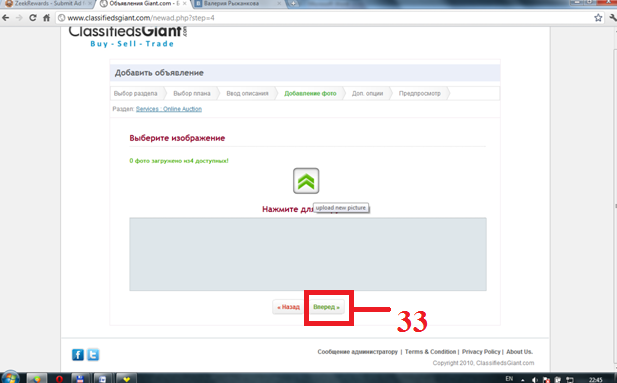This screenshot has height=383, width=617.
Task: Click the green upload new picture icon
Action: coord(306,181)
